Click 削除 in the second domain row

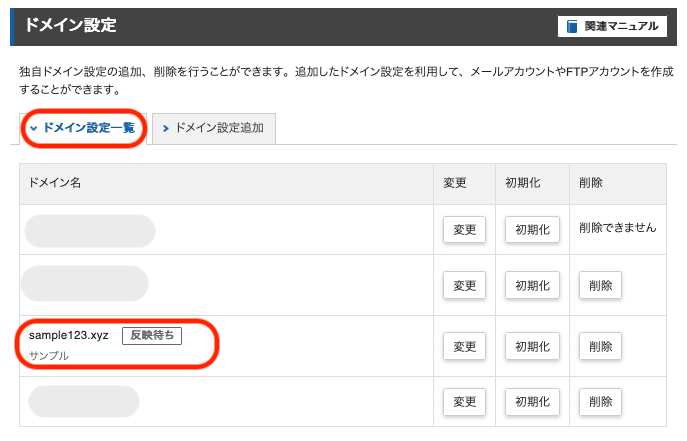[x=600, y=286]
